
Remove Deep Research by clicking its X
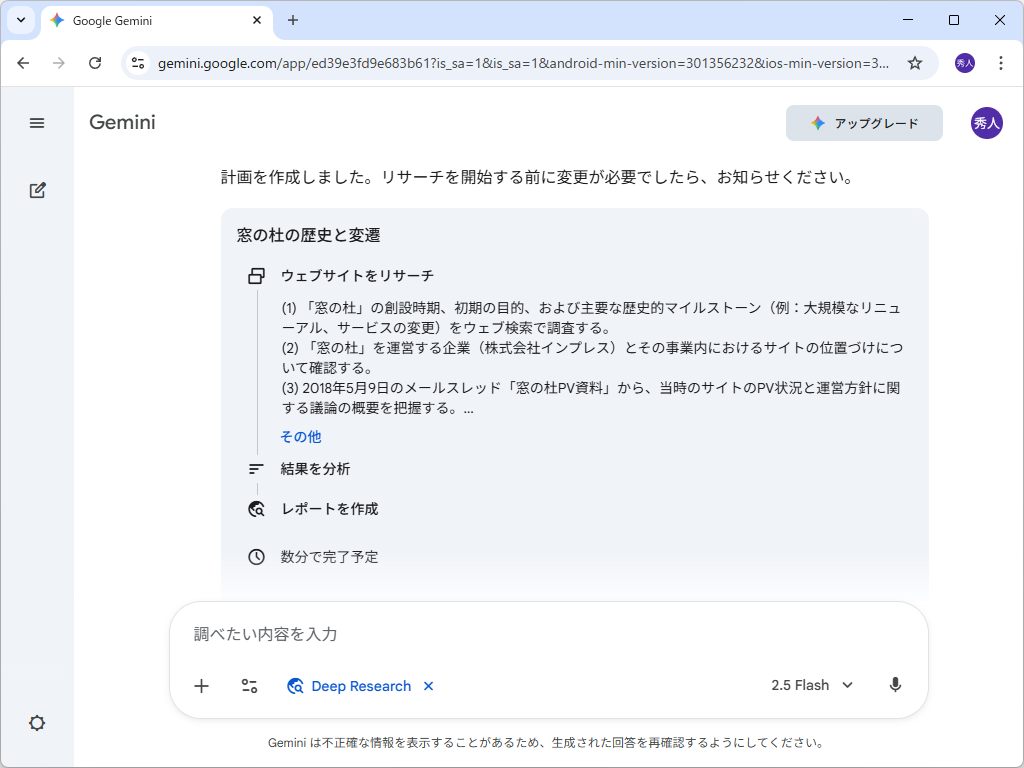(428, 686)
